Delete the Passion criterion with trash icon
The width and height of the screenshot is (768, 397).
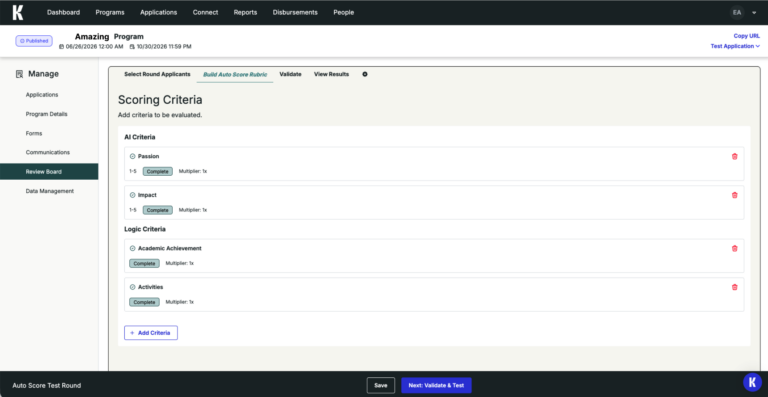(734, 157)
